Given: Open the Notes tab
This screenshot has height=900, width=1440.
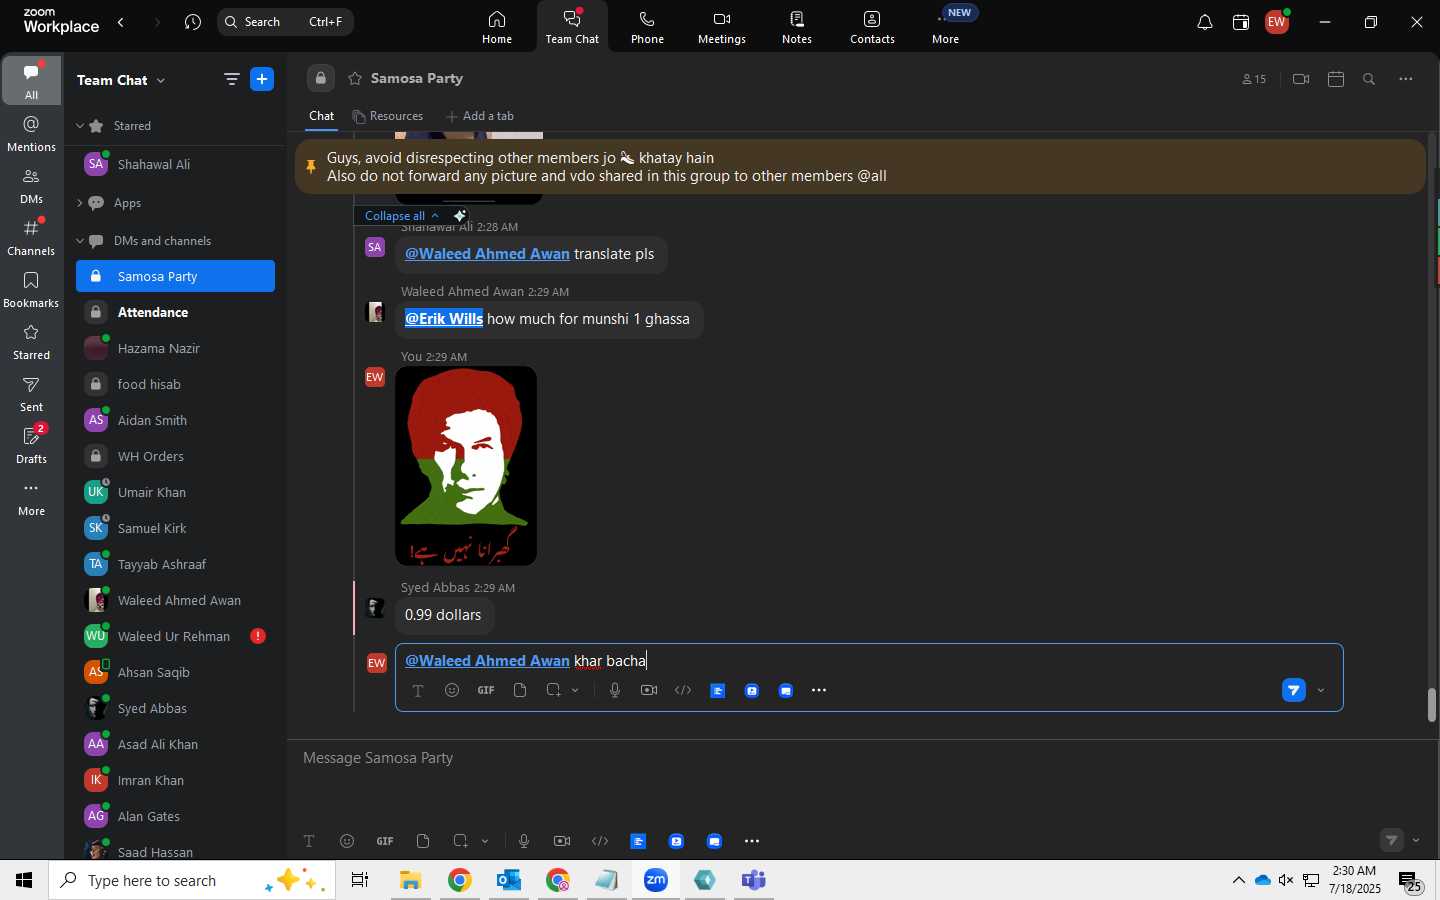Looking at the screenshot, I should (797, 27).
